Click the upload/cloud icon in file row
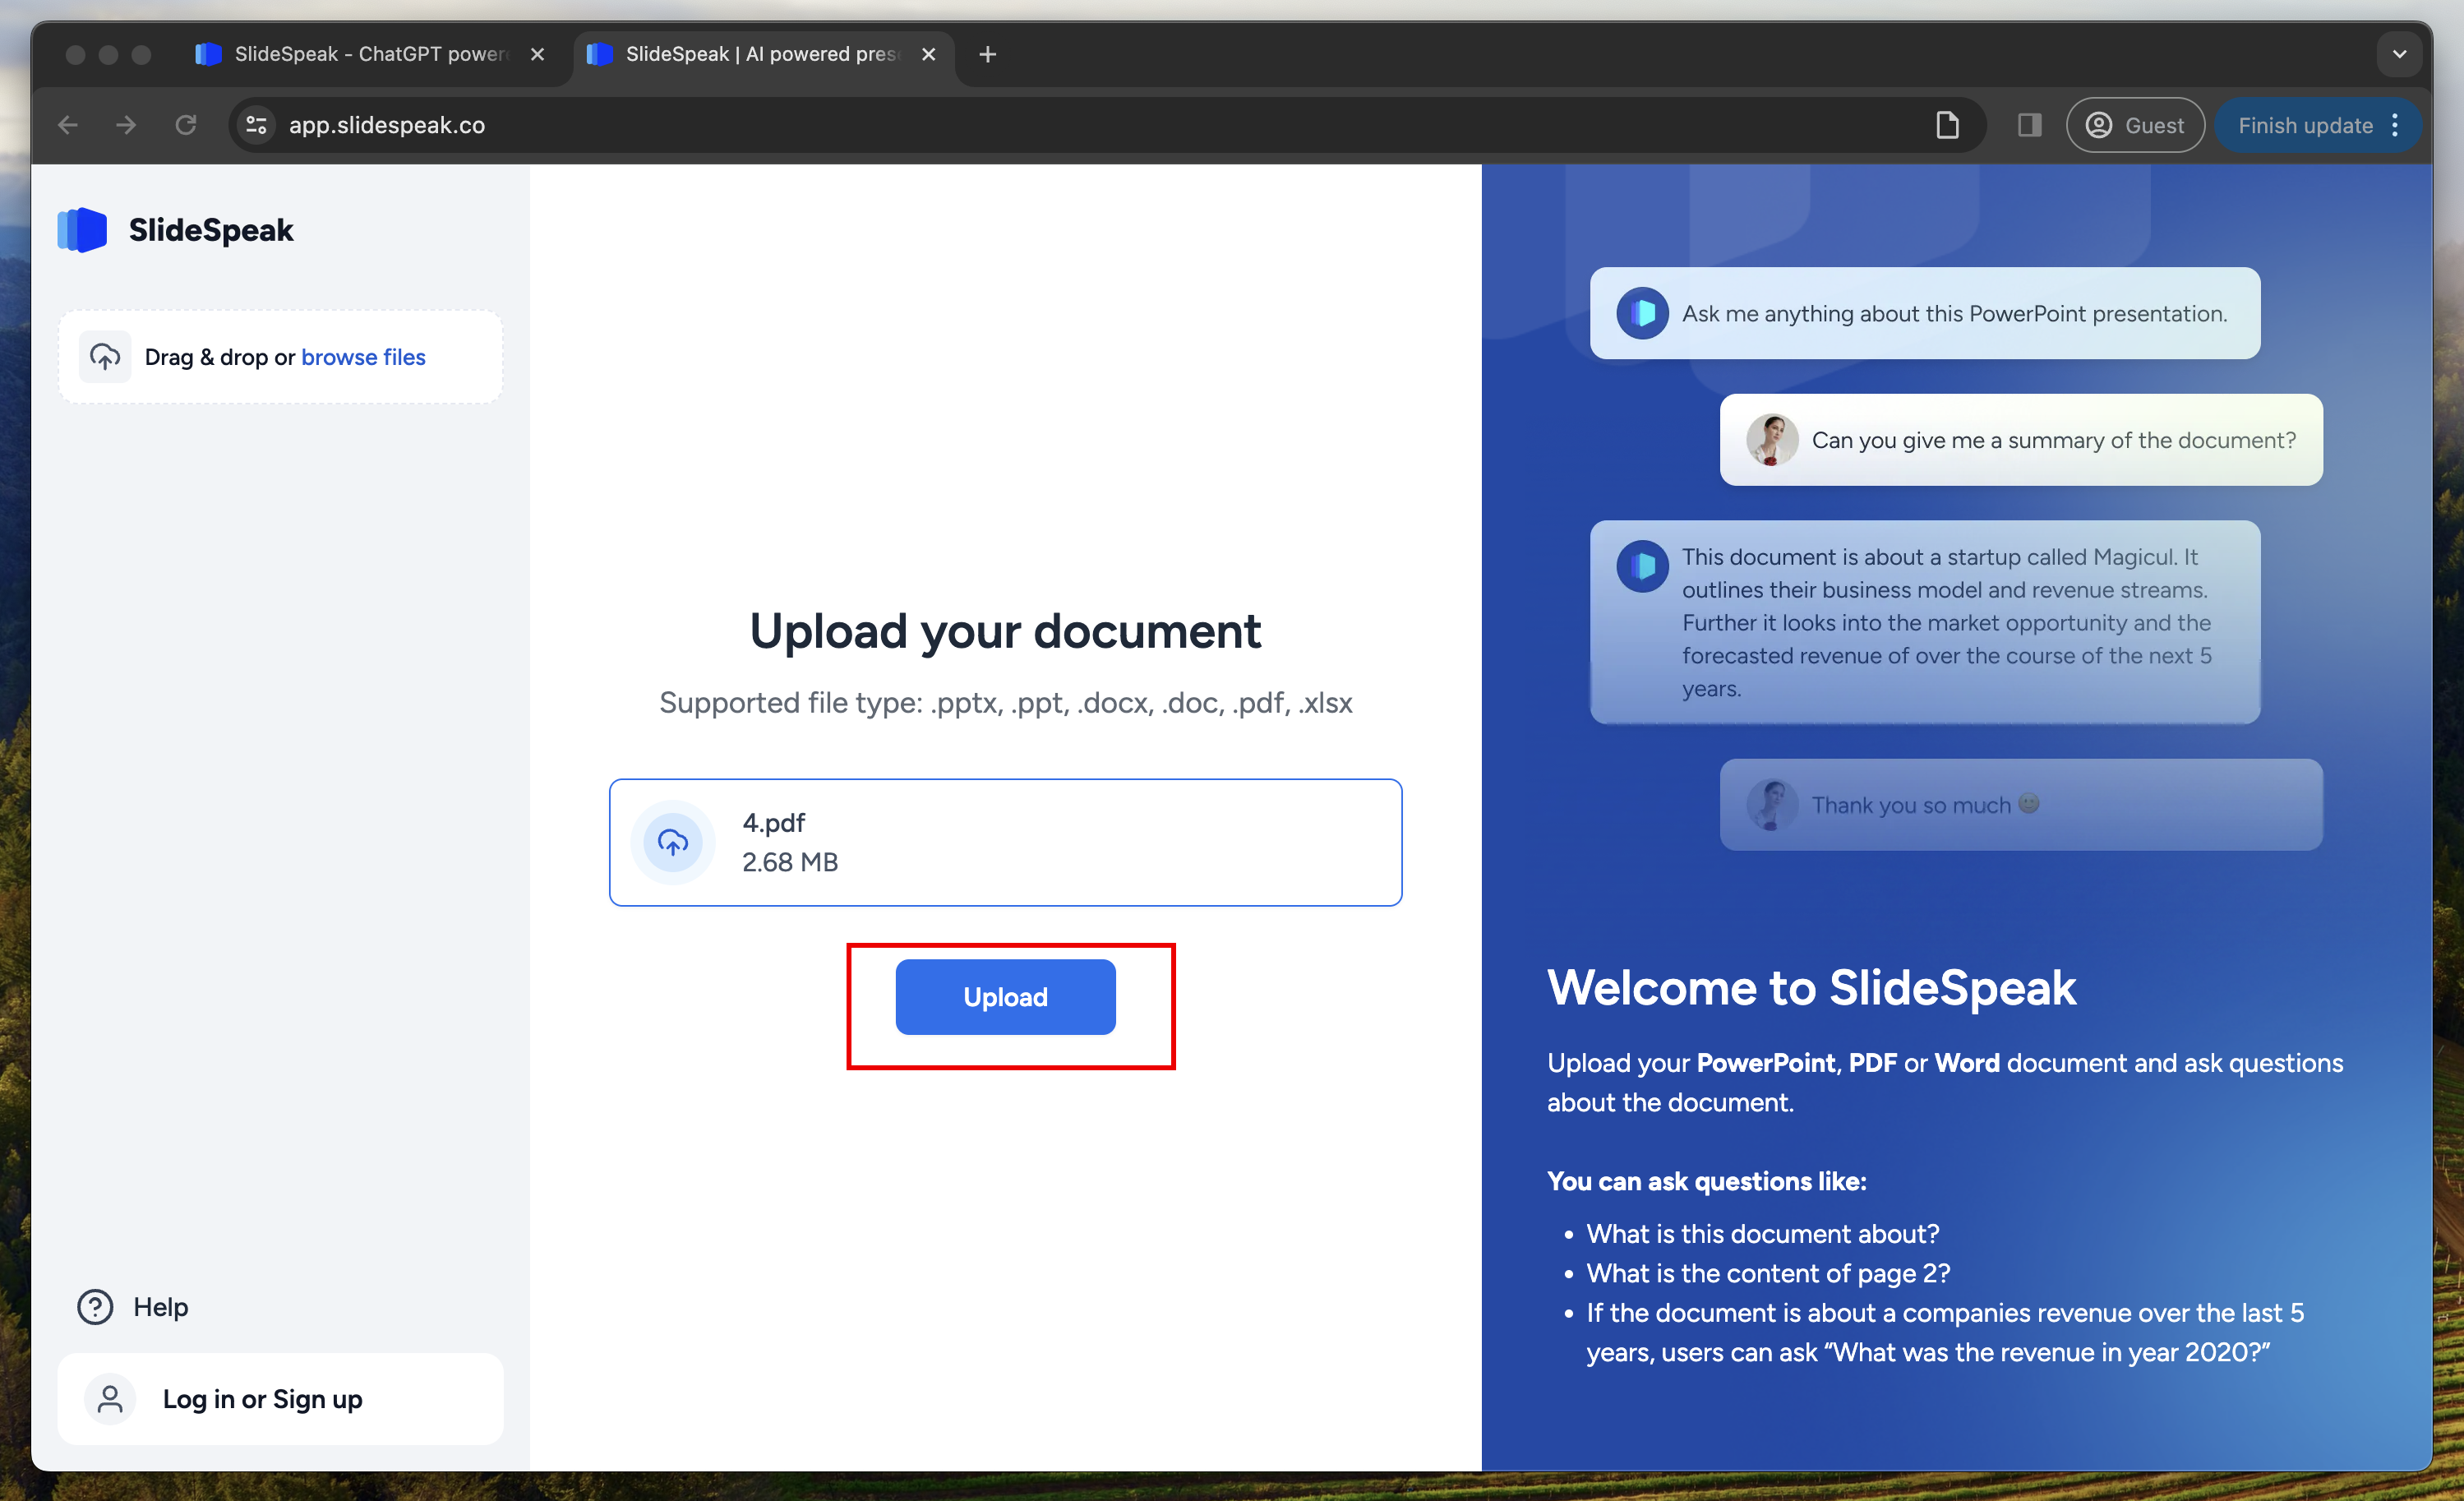Screen dimensions: 2464x1501 pyautogui.click(x=672, y=841)
